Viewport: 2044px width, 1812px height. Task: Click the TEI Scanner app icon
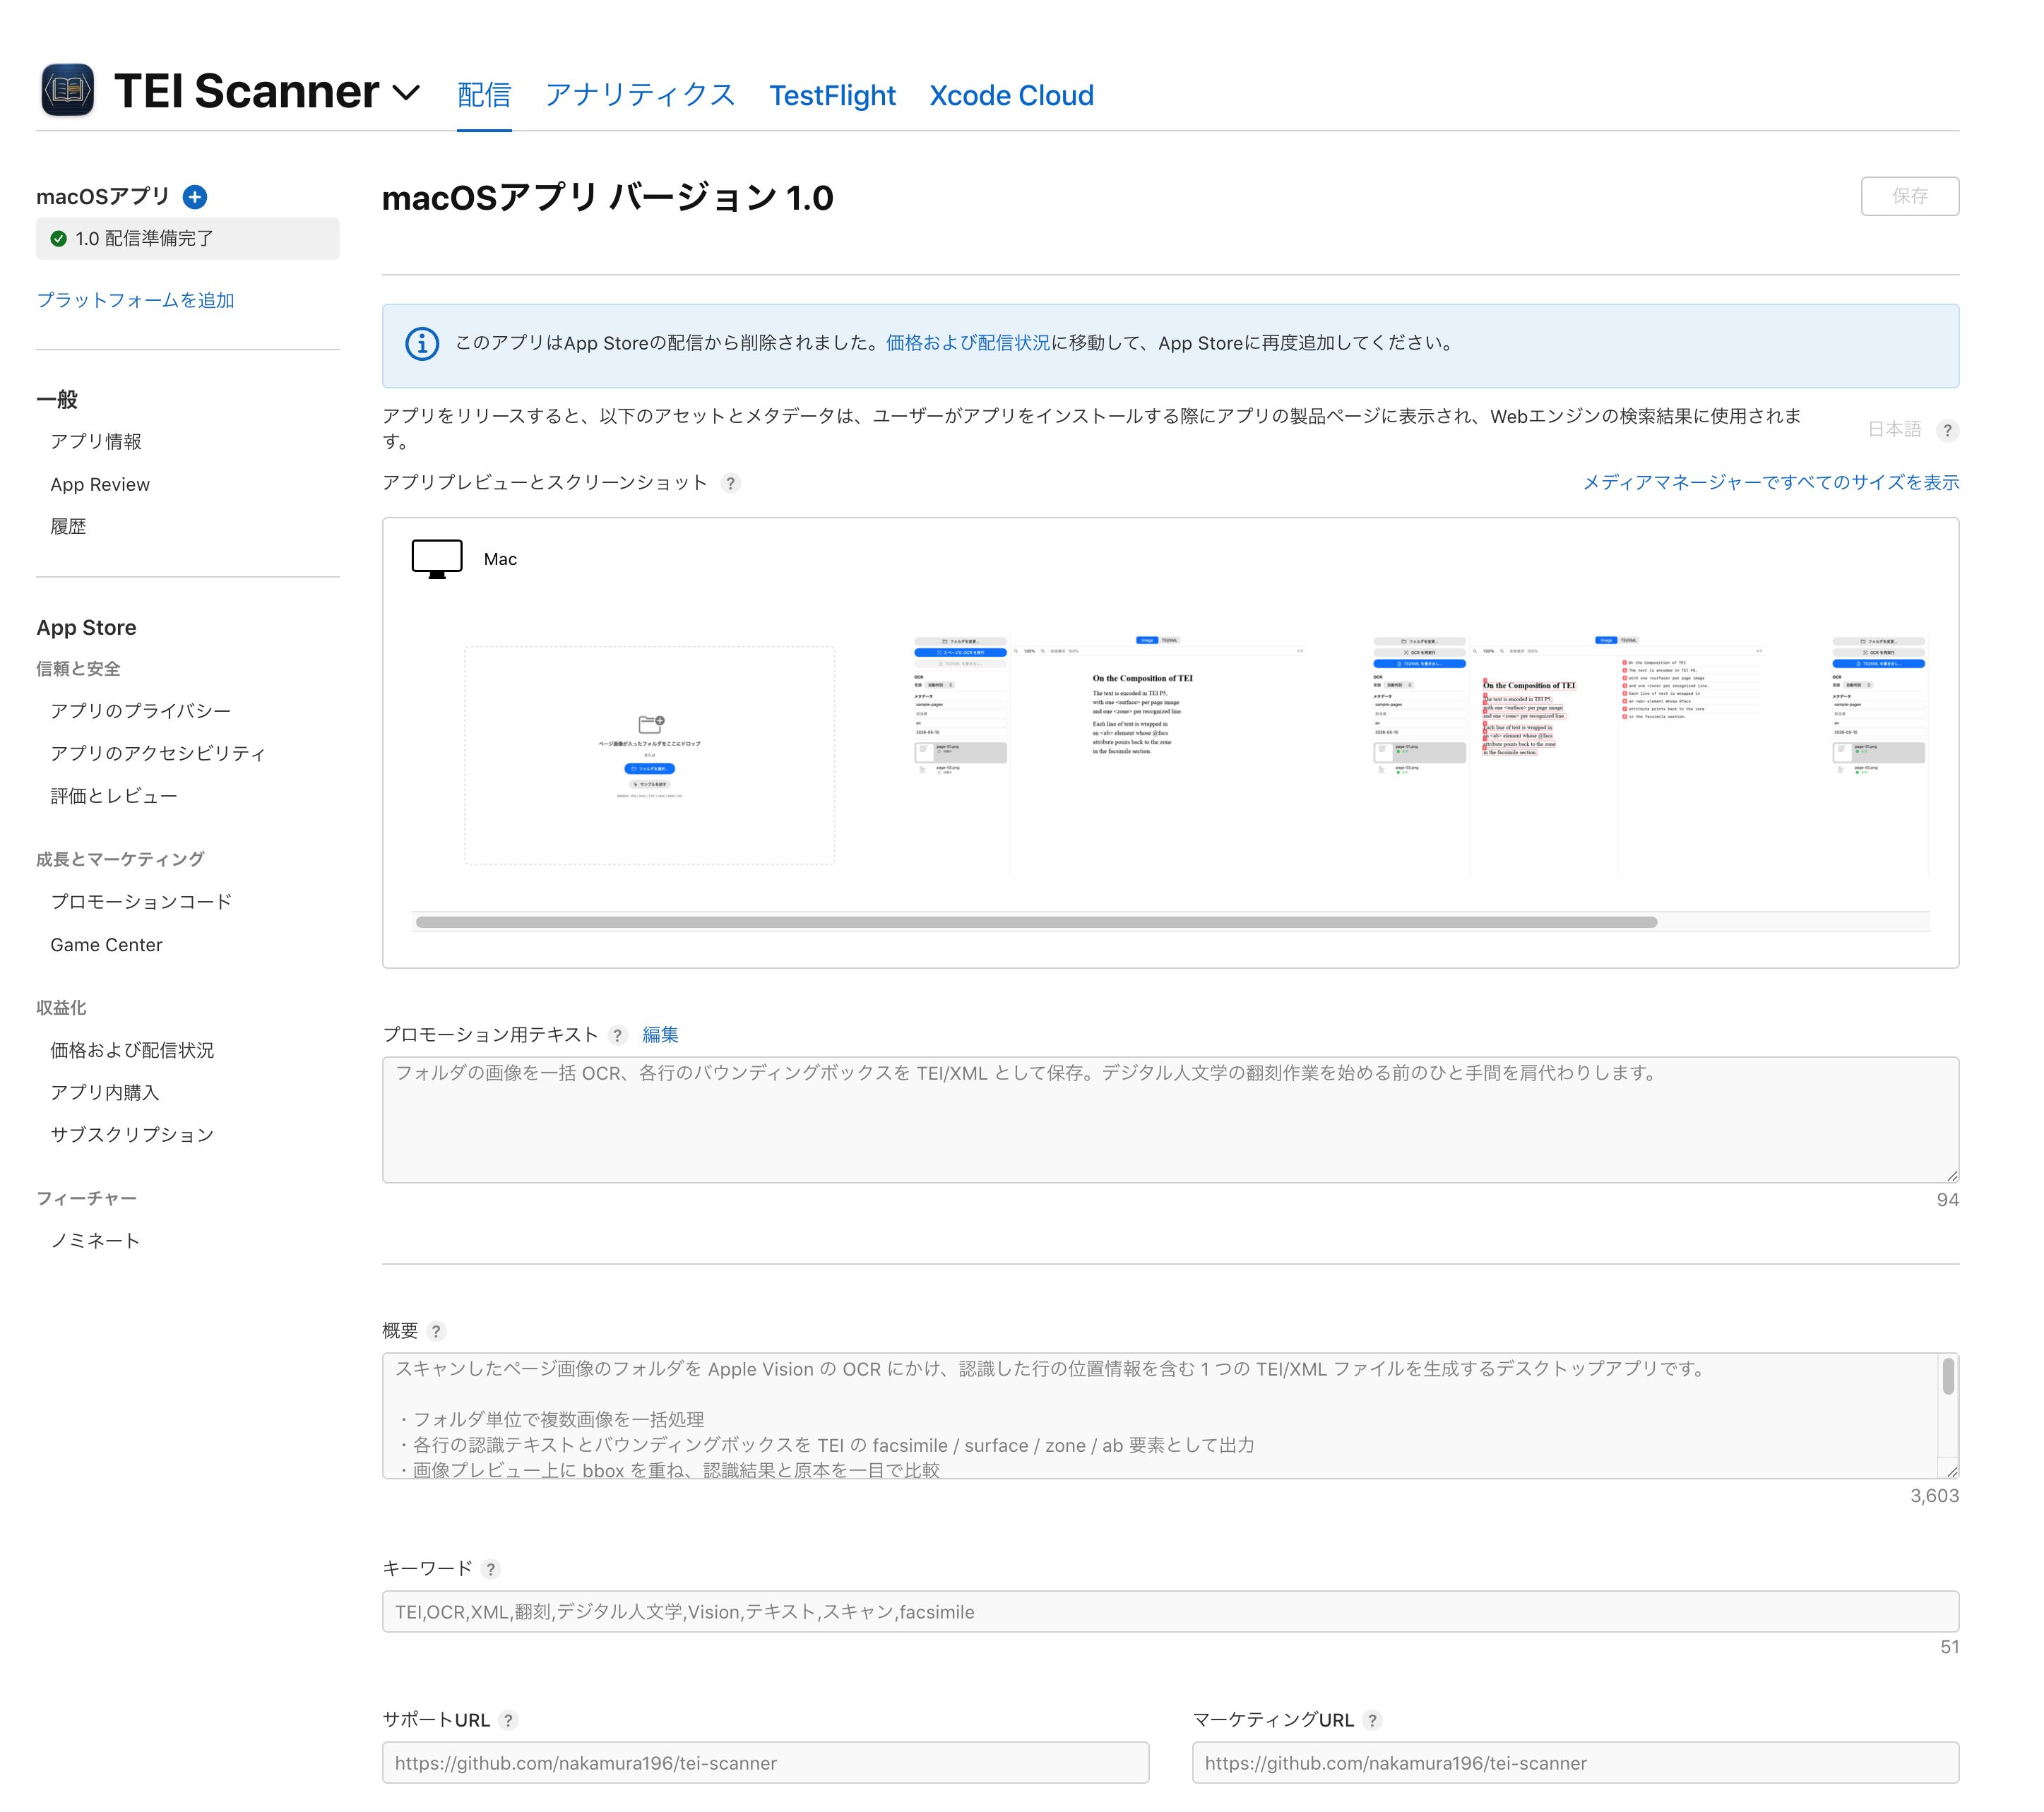pyautogui.click(x=67, y=90)
